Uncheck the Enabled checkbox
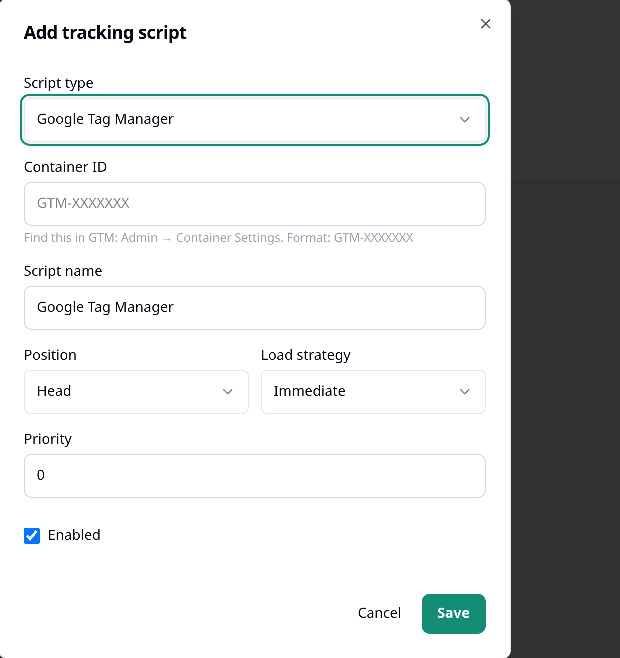The image size is (620, 658). 32,536
